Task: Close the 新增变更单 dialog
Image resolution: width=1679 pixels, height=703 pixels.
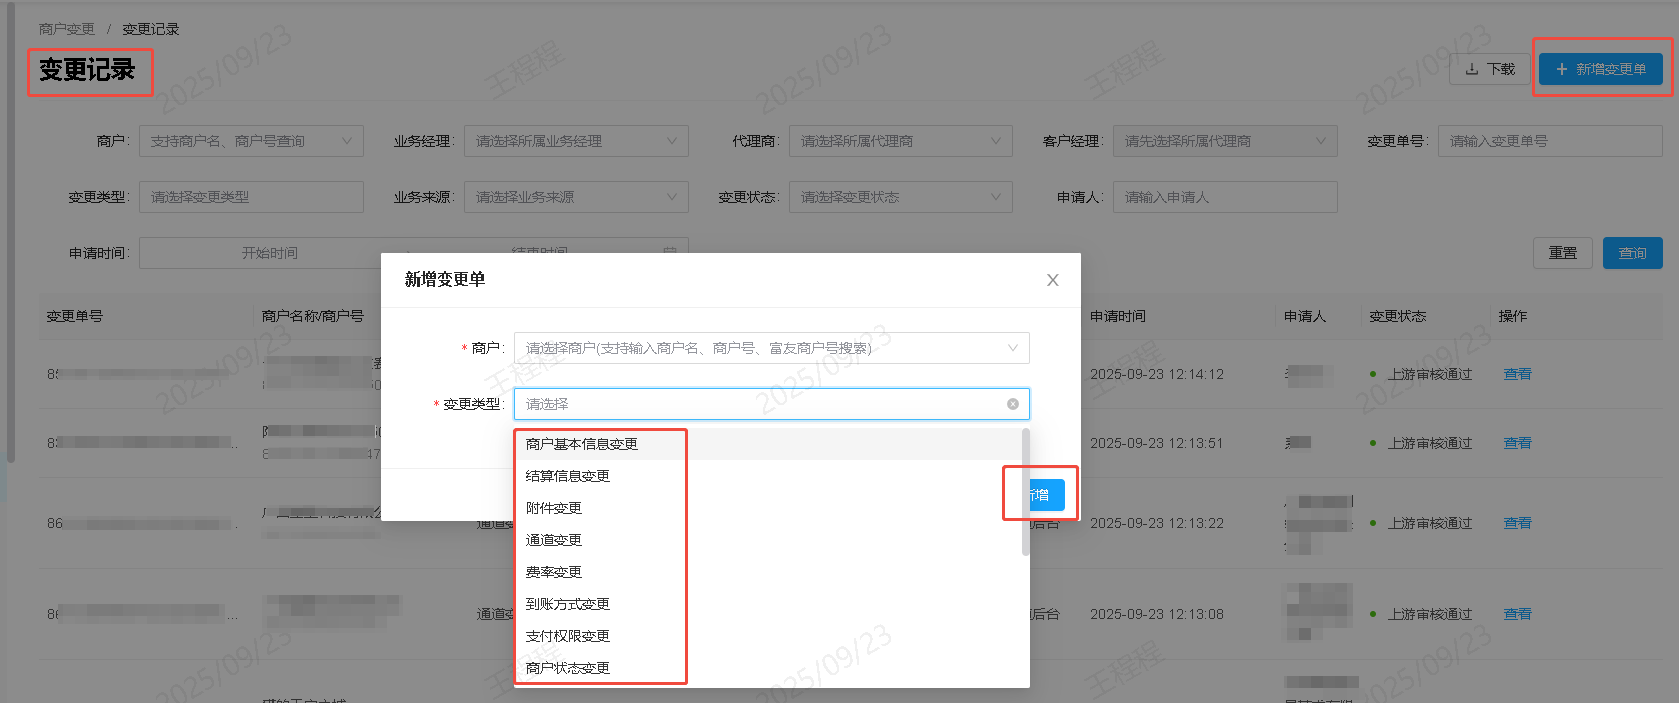Action: (1052, 280)
